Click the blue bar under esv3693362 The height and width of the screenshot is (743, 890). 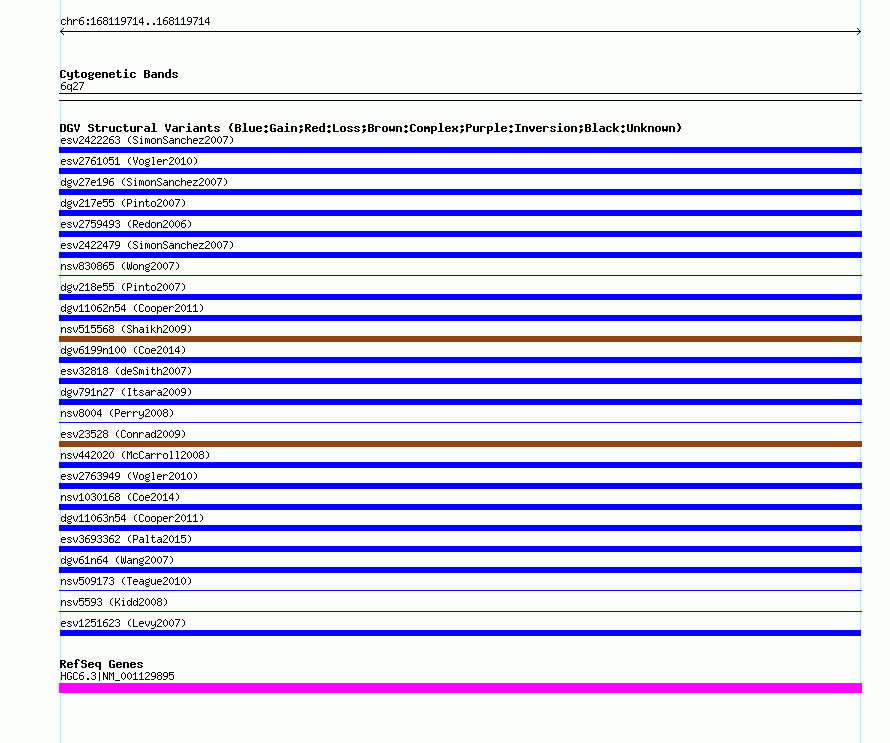coord(460,549)
